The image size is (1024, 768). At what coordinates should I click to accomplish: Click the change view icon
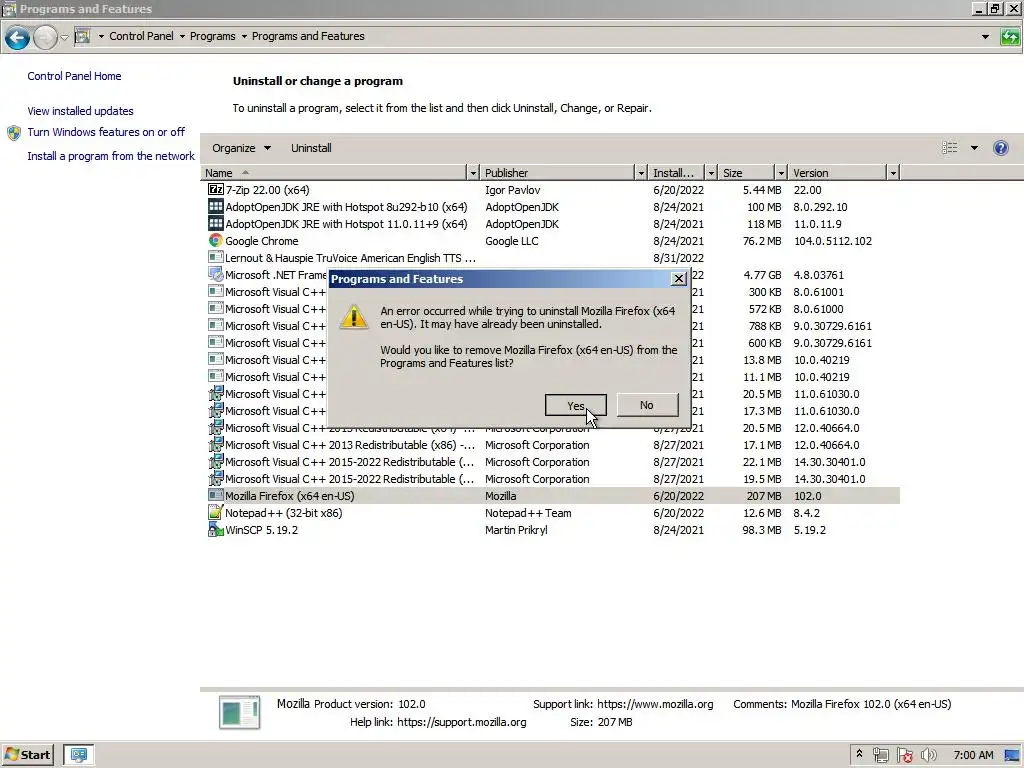950,148
